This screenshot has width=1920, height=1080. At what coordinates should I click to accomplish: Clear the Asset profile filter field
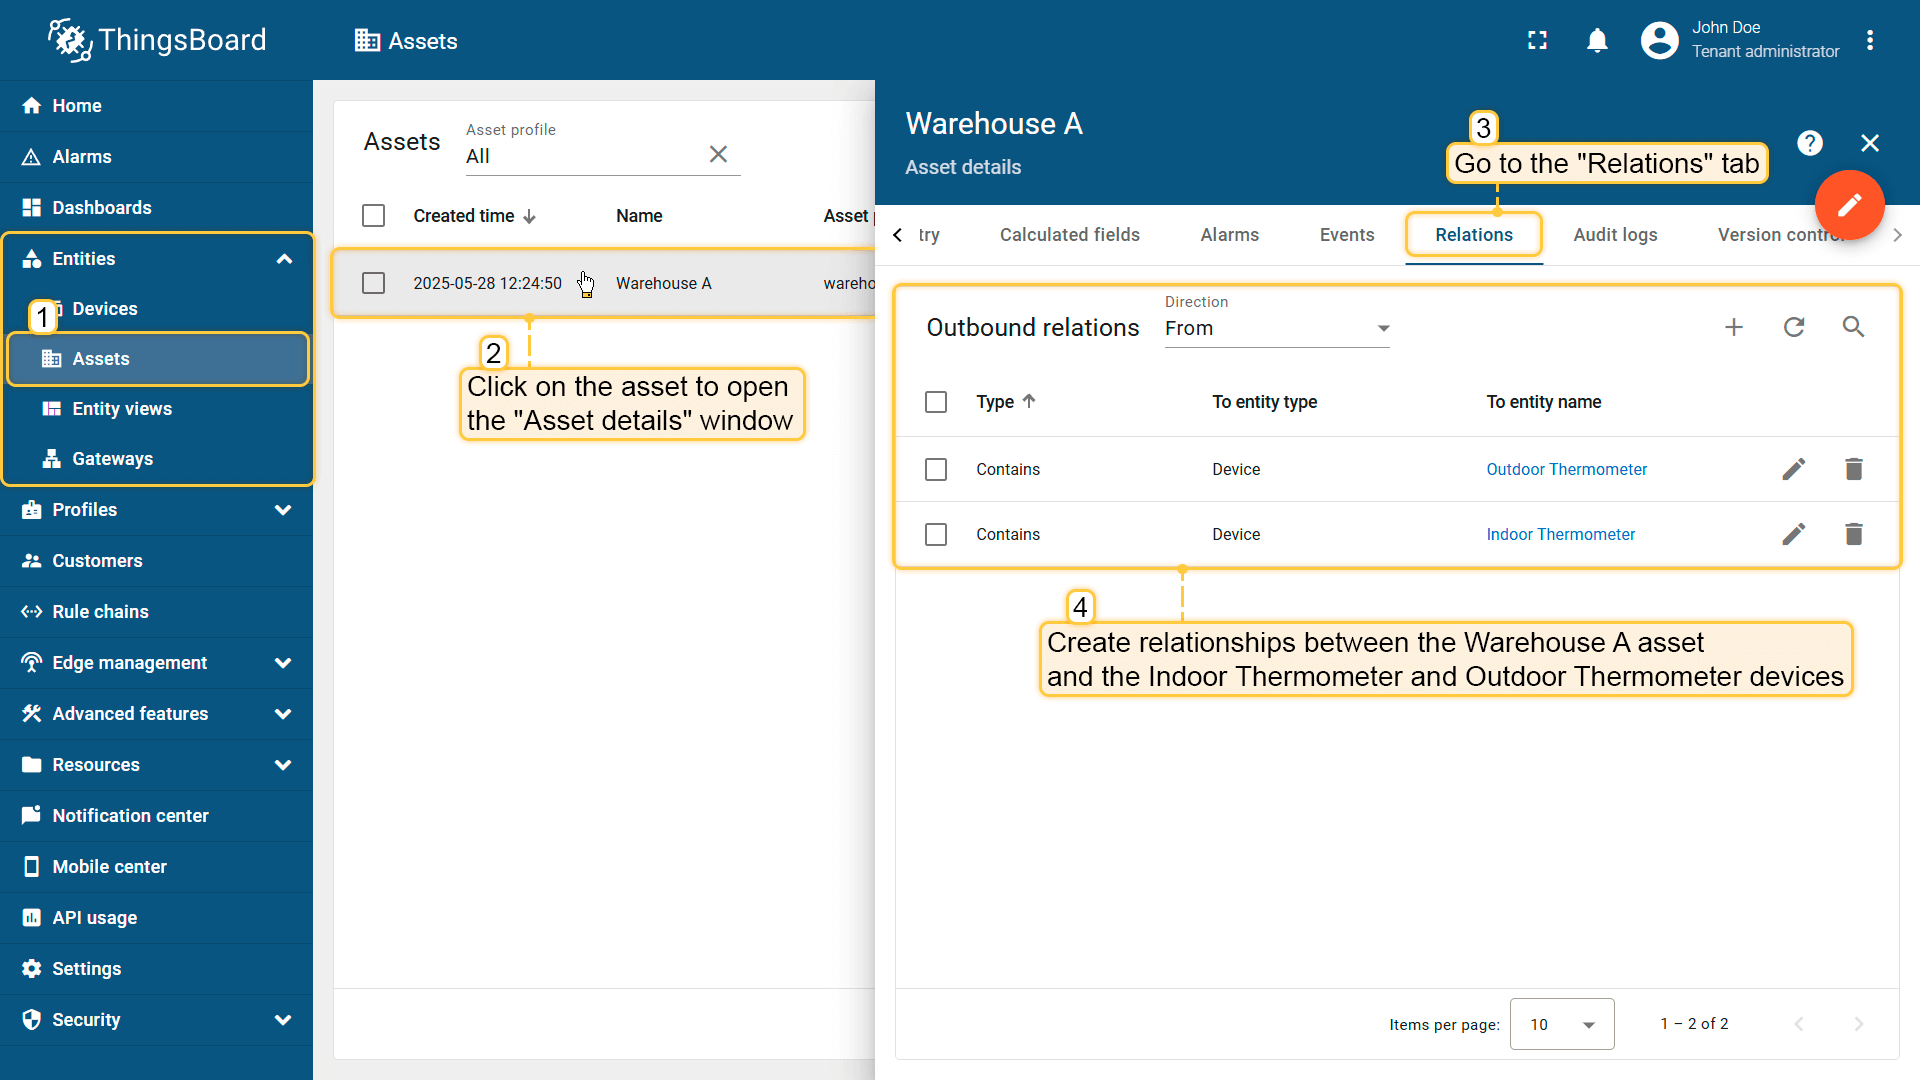coord(718,154)
